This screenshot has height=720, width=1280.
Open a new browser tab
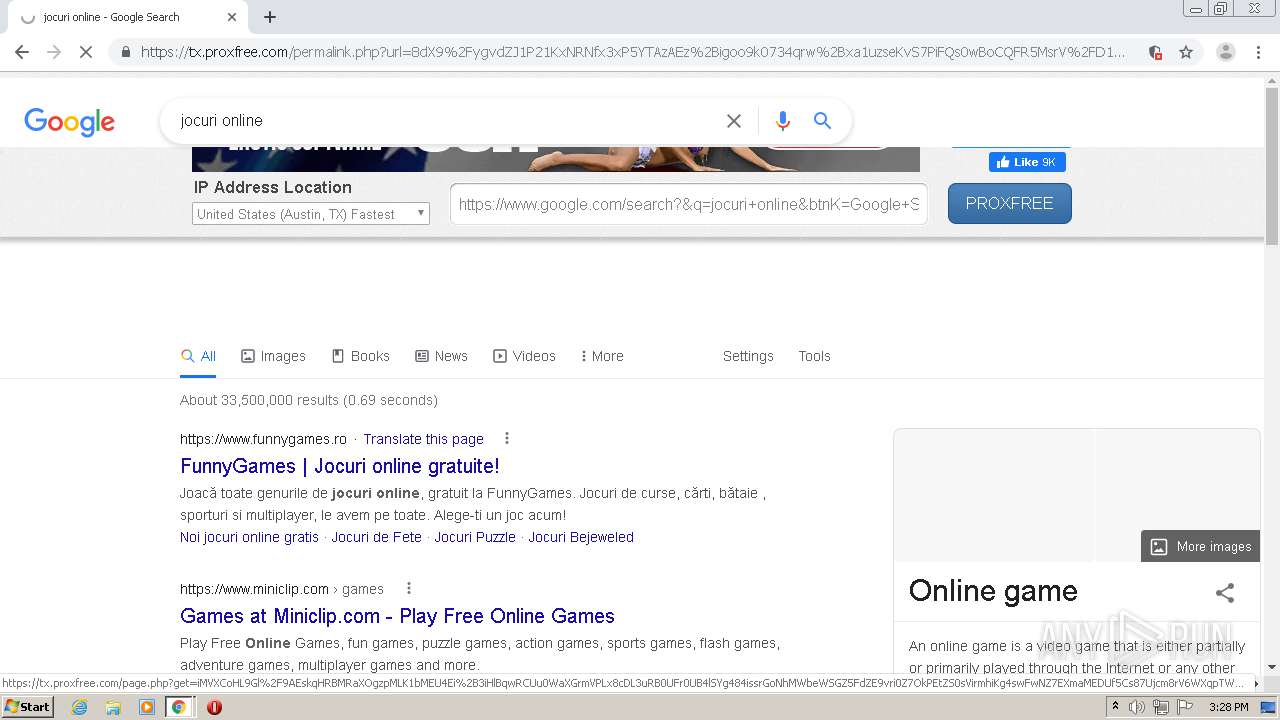point(270,17)
